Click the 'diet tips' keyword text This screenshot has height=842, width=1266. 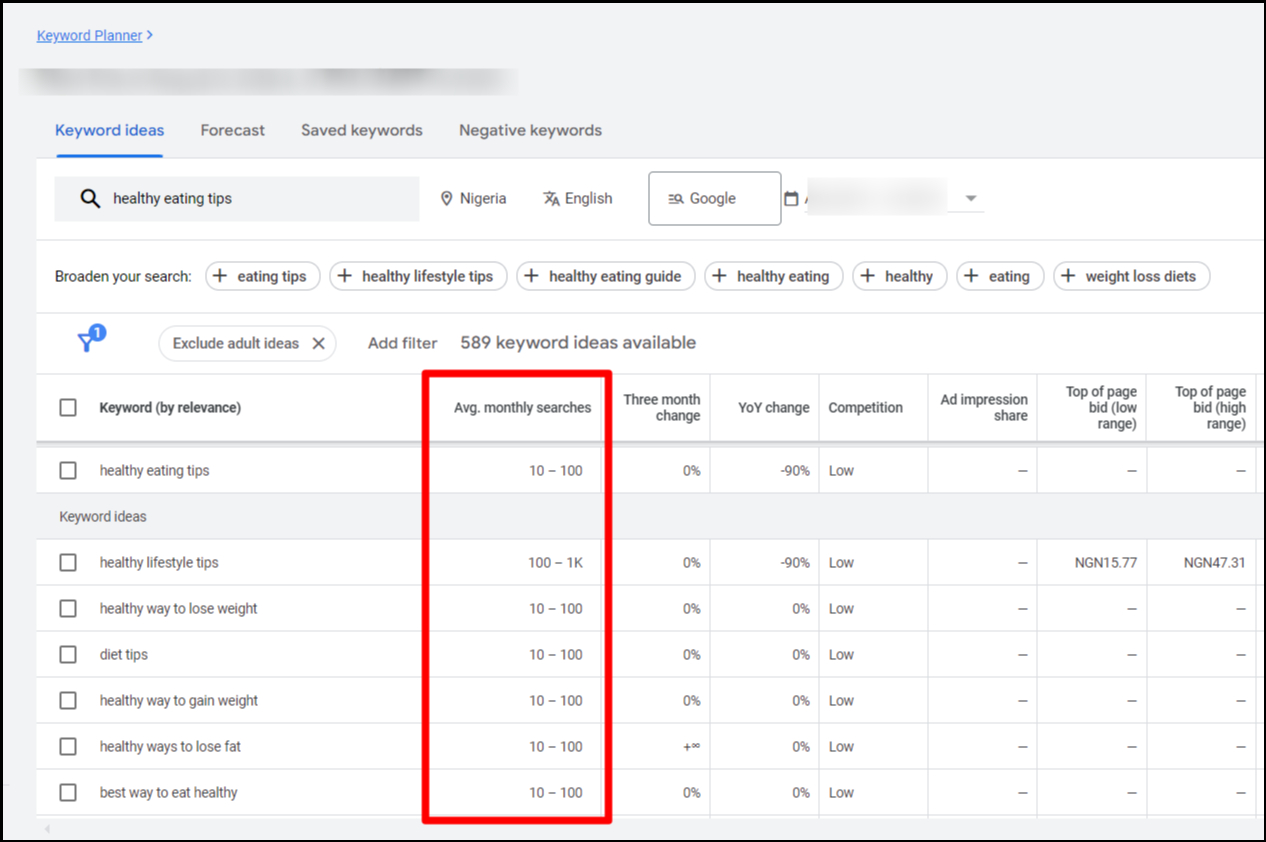click(124, 654)
